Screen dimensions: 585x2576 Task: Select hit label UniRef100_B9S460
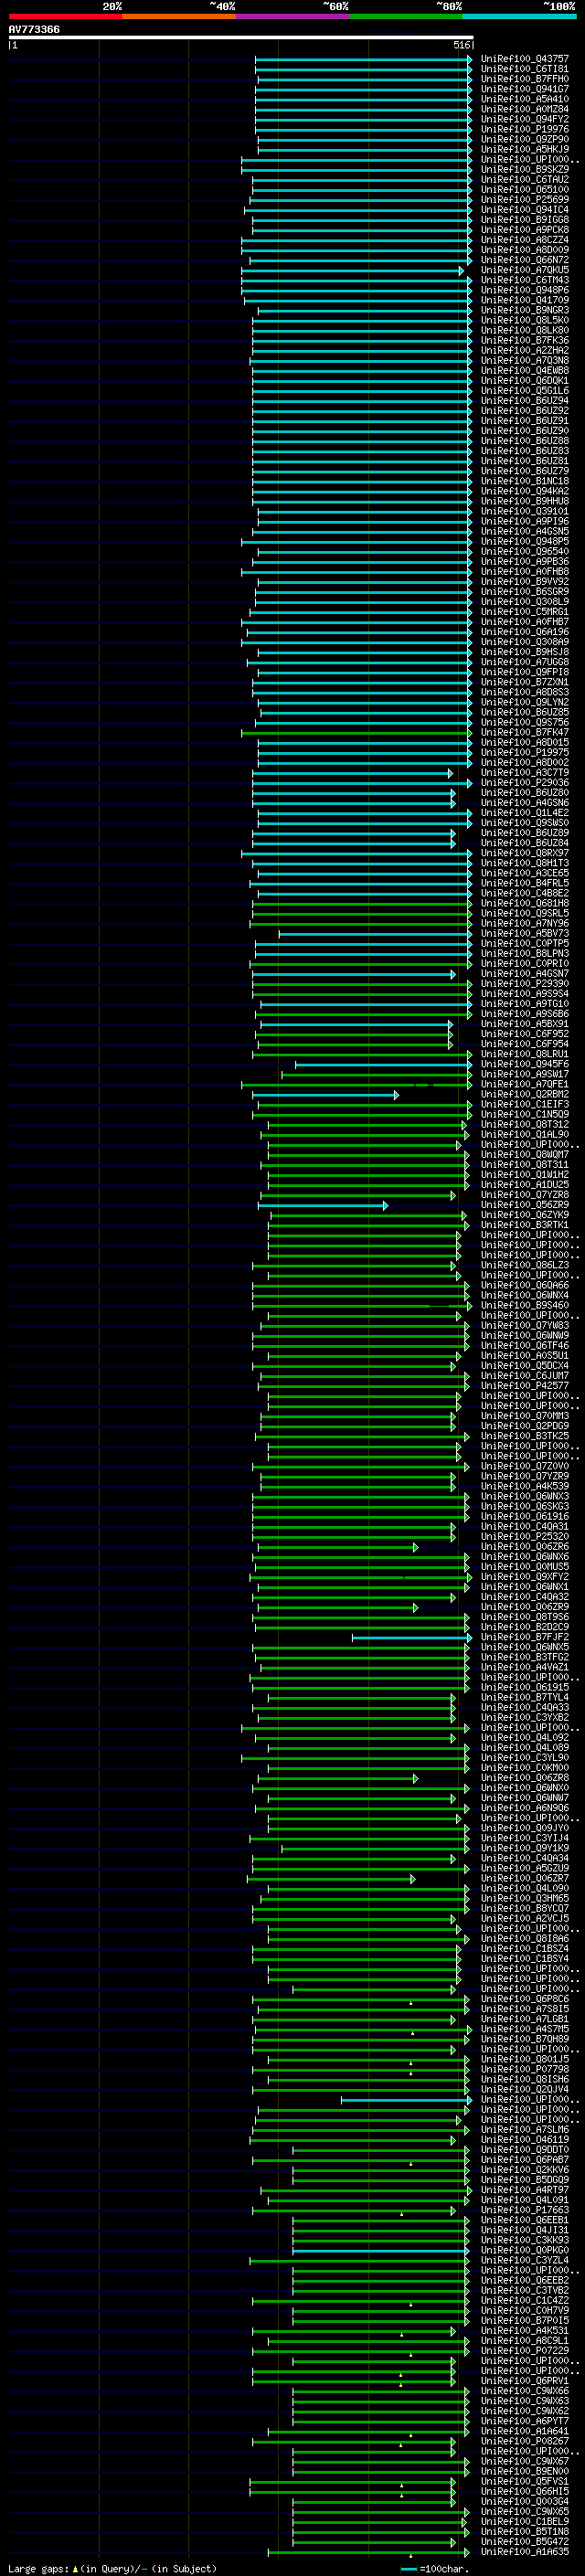tap(525, 1305)
